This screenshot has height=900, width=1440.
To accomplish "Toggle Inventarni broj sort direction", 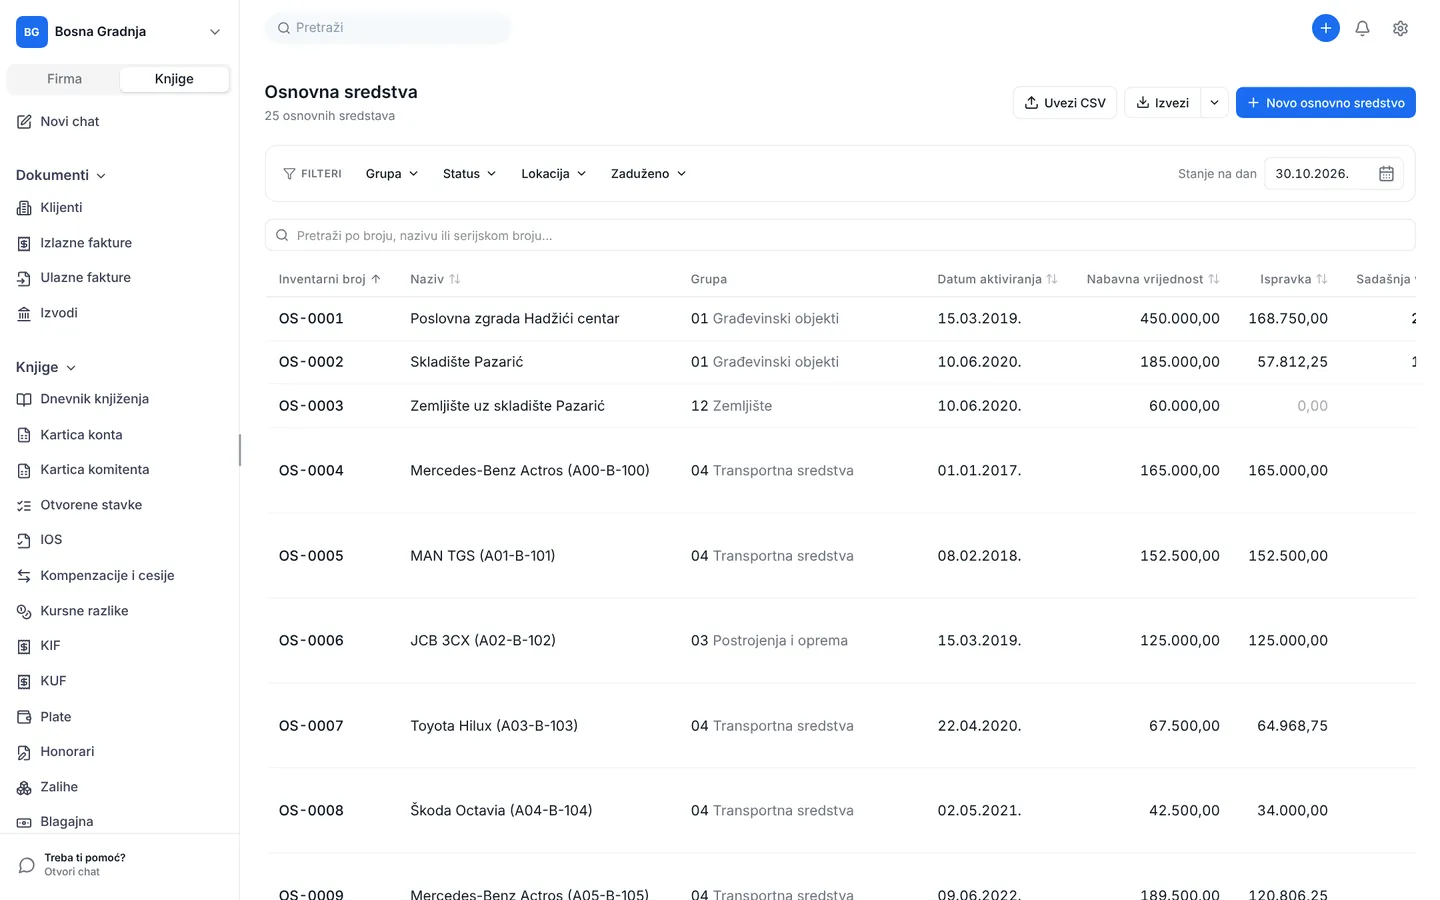I will (376, 279).
